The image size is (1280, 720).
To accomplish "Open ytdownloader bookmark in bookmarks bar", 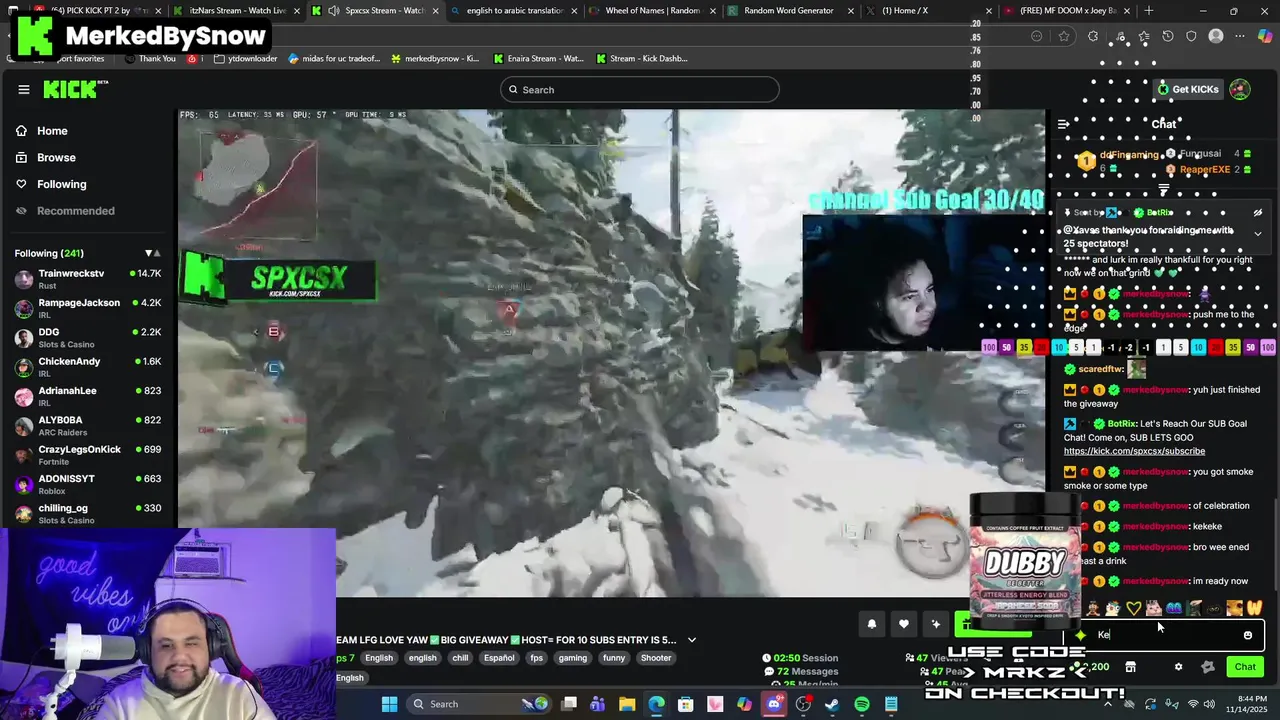I will click(246, 59).
